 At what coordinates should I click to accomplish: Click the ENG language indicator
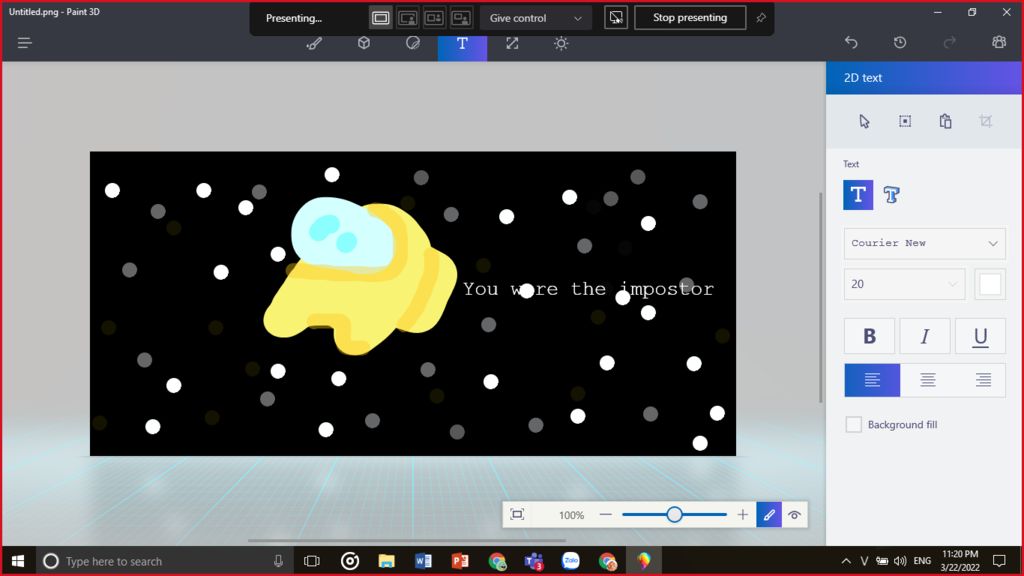[x=922, y=561]
